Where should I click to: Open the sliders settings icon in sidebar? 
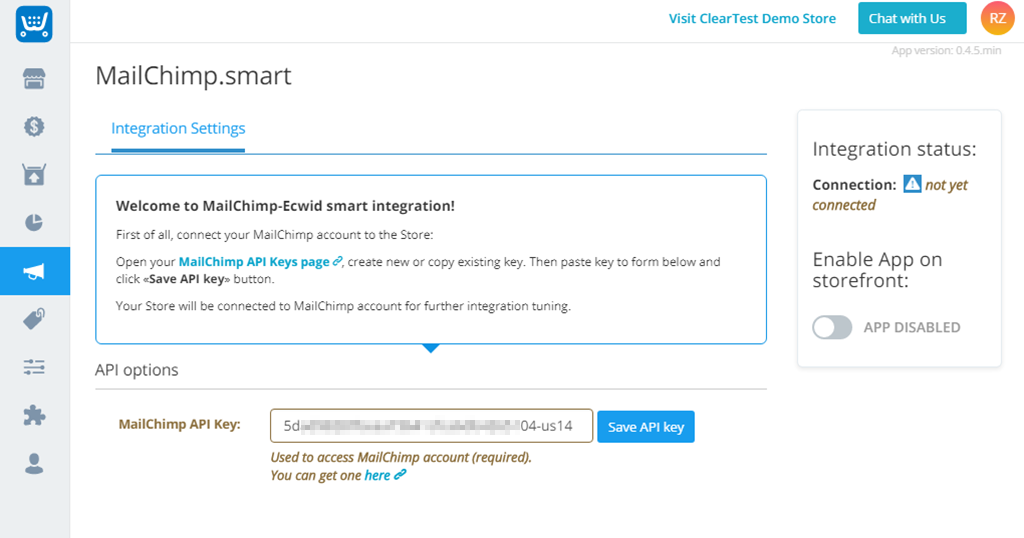pos(34,367)
